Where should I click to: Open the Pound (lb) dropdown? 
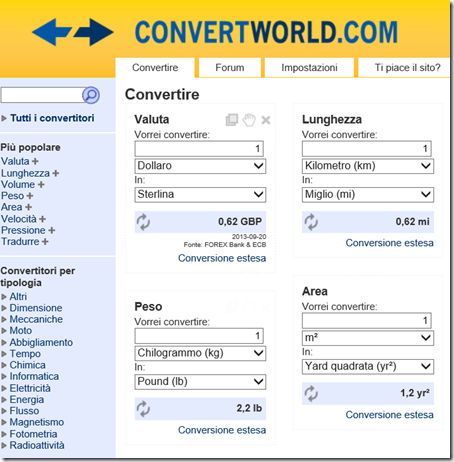(200, 382)
